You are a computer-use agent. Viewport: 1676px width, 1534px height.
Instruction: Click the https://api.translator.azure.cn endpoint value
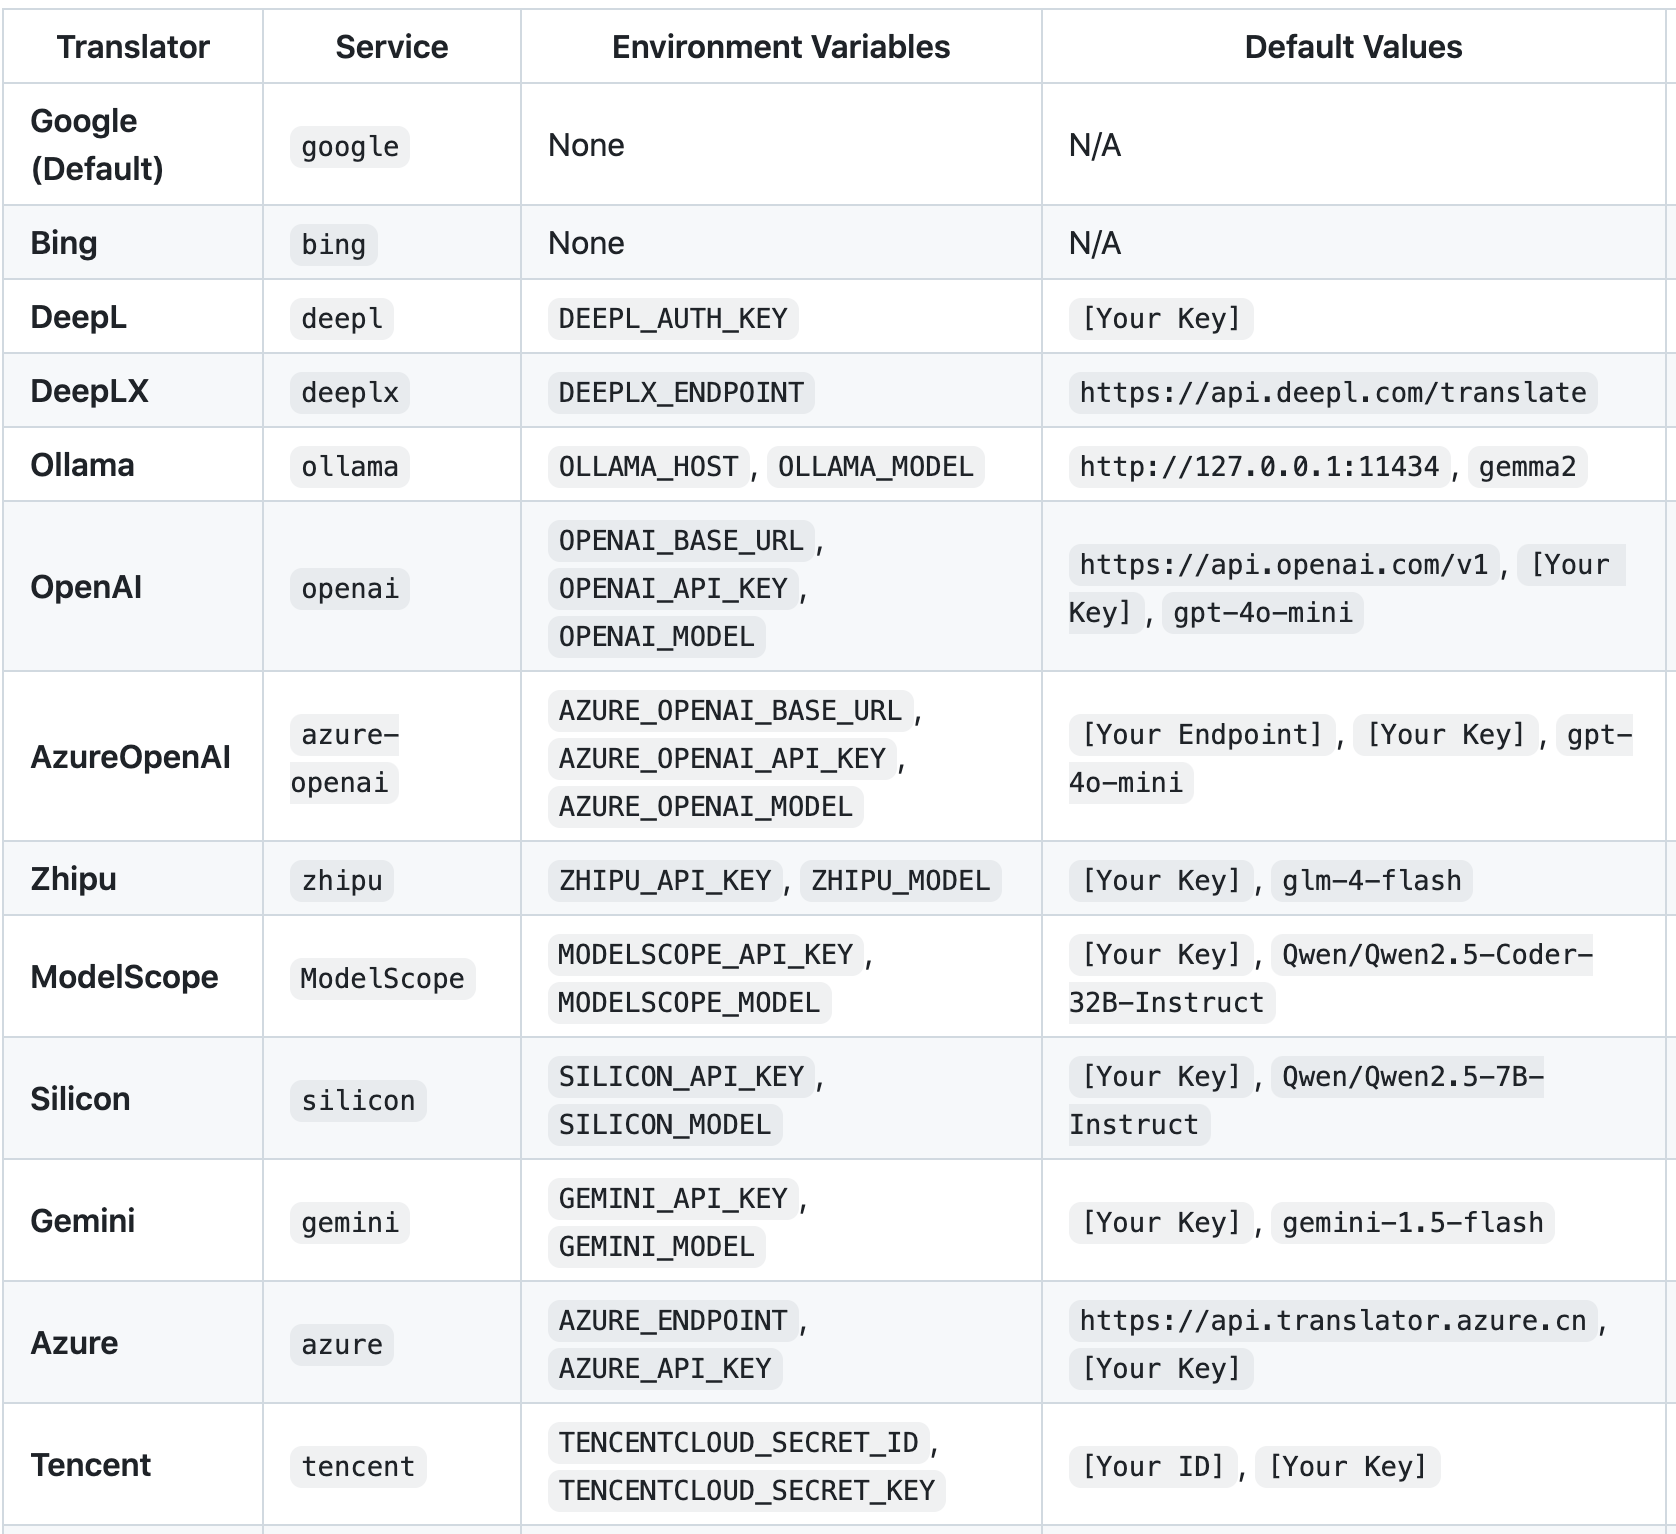1332,1321
